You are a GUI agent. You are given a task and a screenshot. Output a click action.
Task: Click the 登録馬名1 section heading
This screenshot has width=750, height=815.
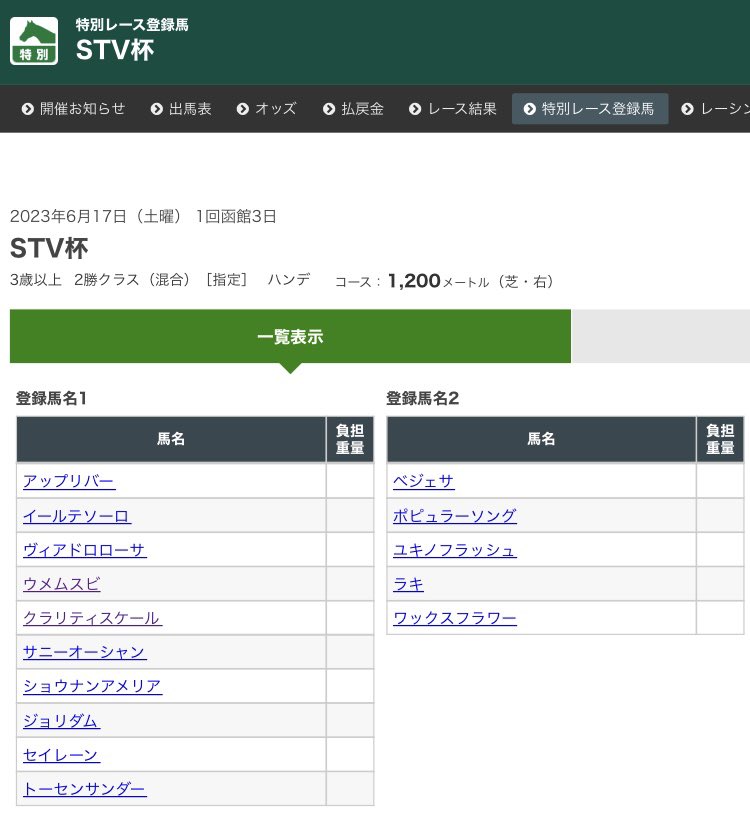coord(51,399)
